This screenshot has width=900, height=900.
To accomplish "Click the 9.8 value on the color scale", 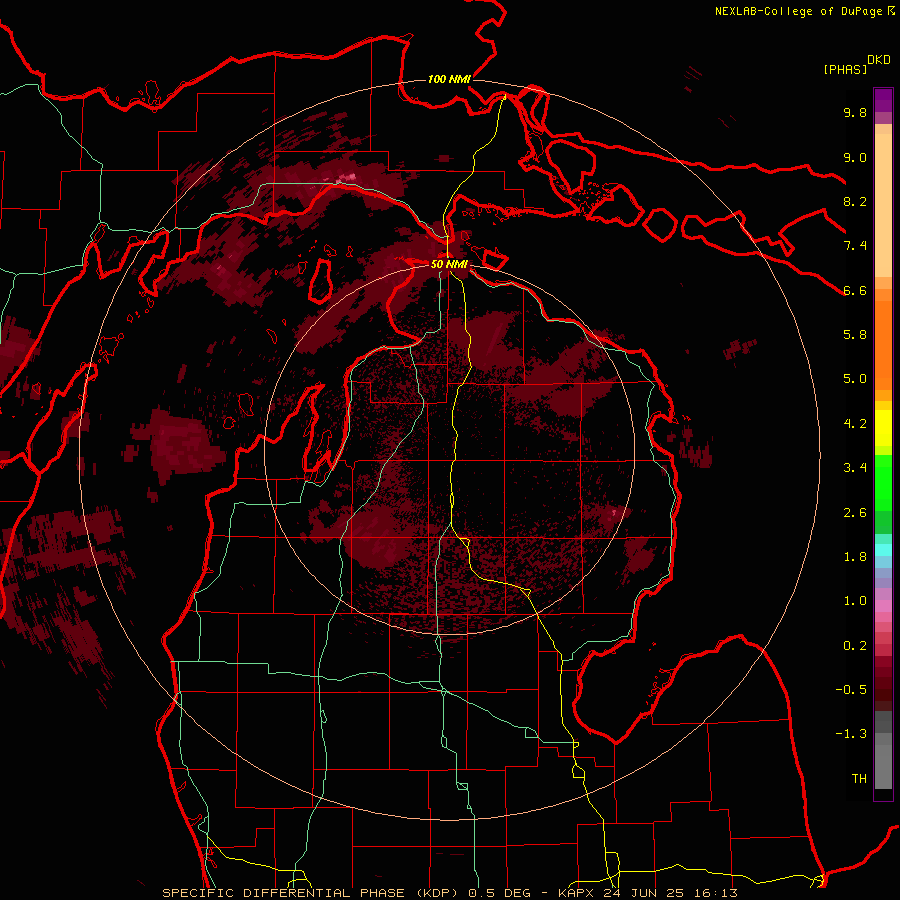I will (x=855, y=112).
